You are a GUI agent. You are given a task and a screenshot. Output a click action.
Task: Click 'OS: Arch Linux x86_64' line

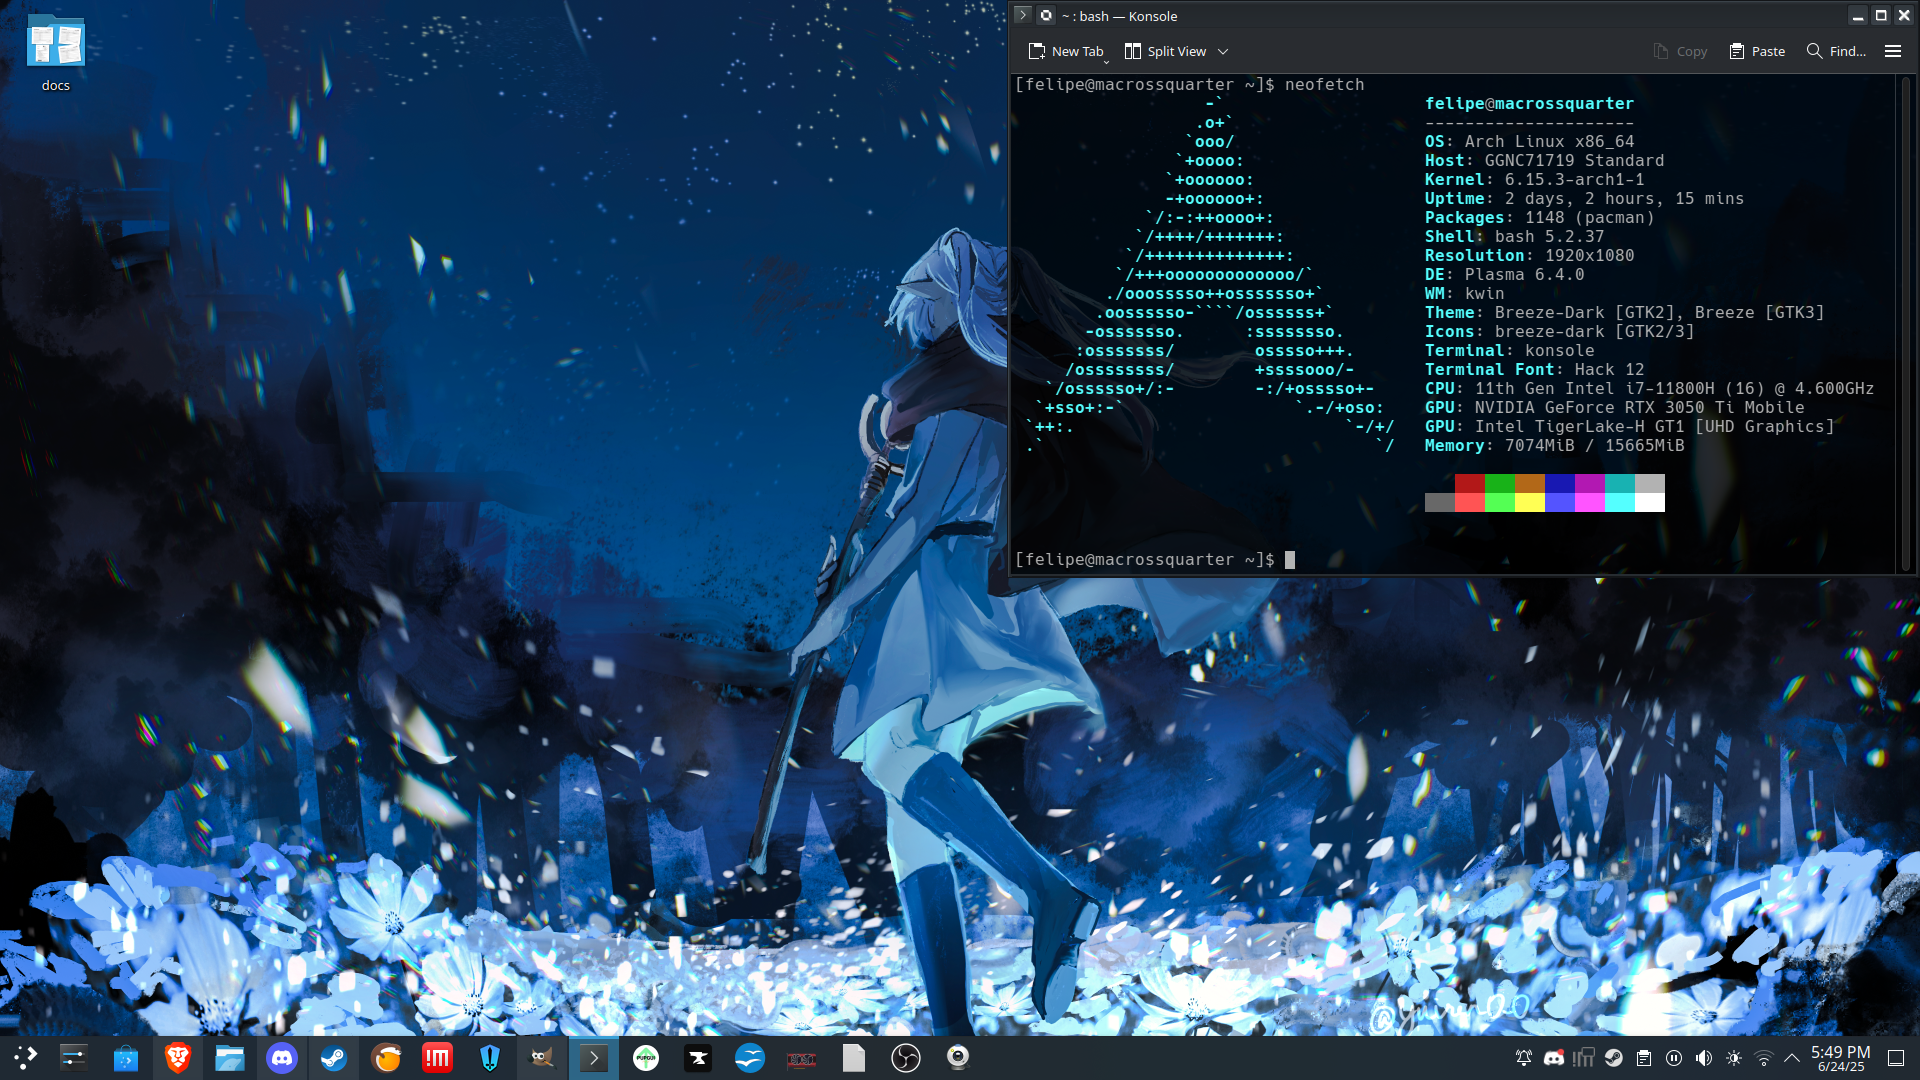pos(1529,142)
